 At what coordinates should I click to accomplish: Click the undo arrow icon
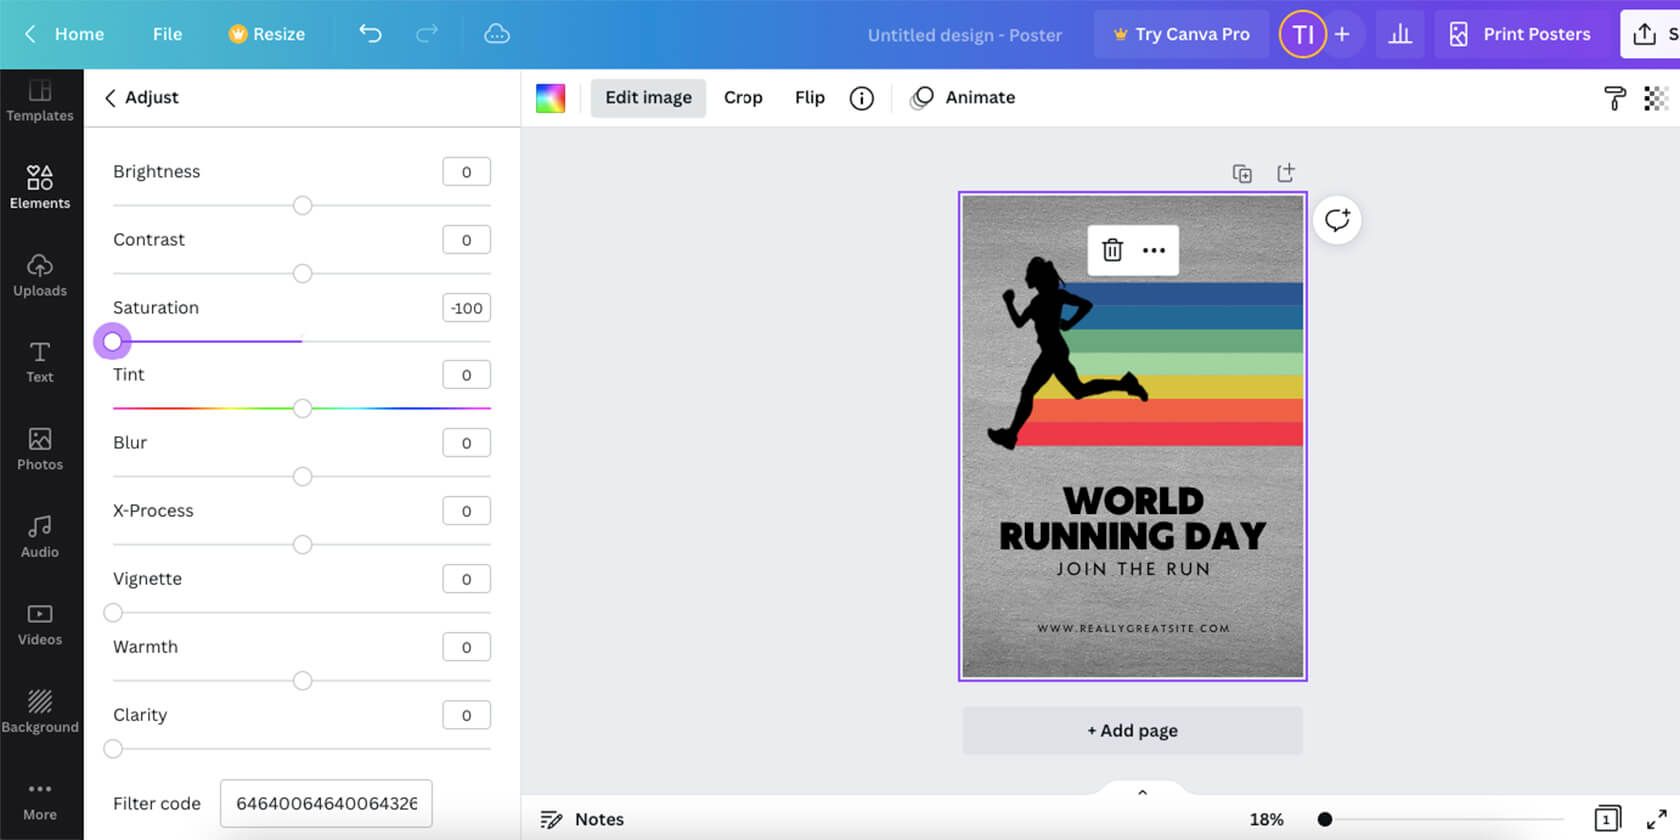point(370,34)
